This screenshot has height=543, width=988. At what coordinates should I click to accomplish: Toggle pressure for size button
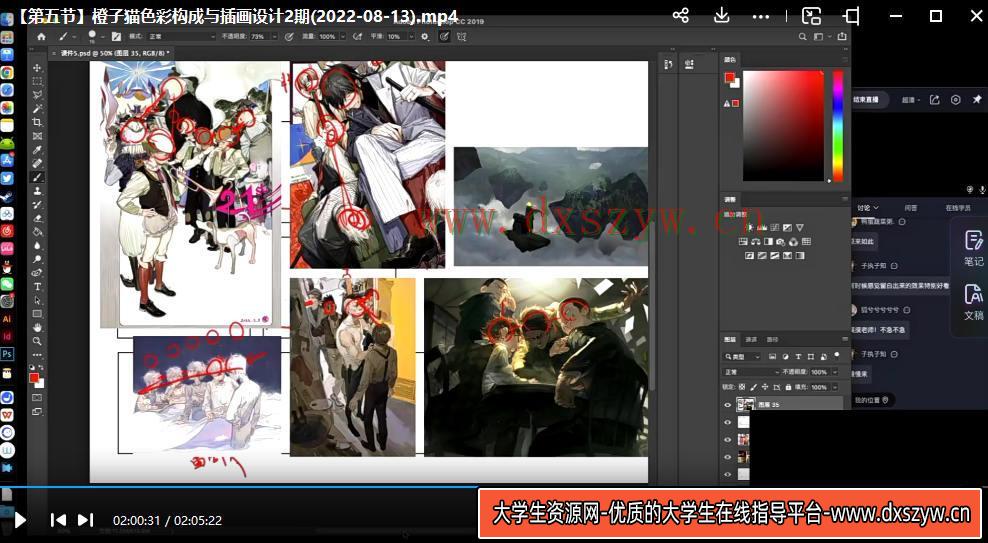[444, 37]
